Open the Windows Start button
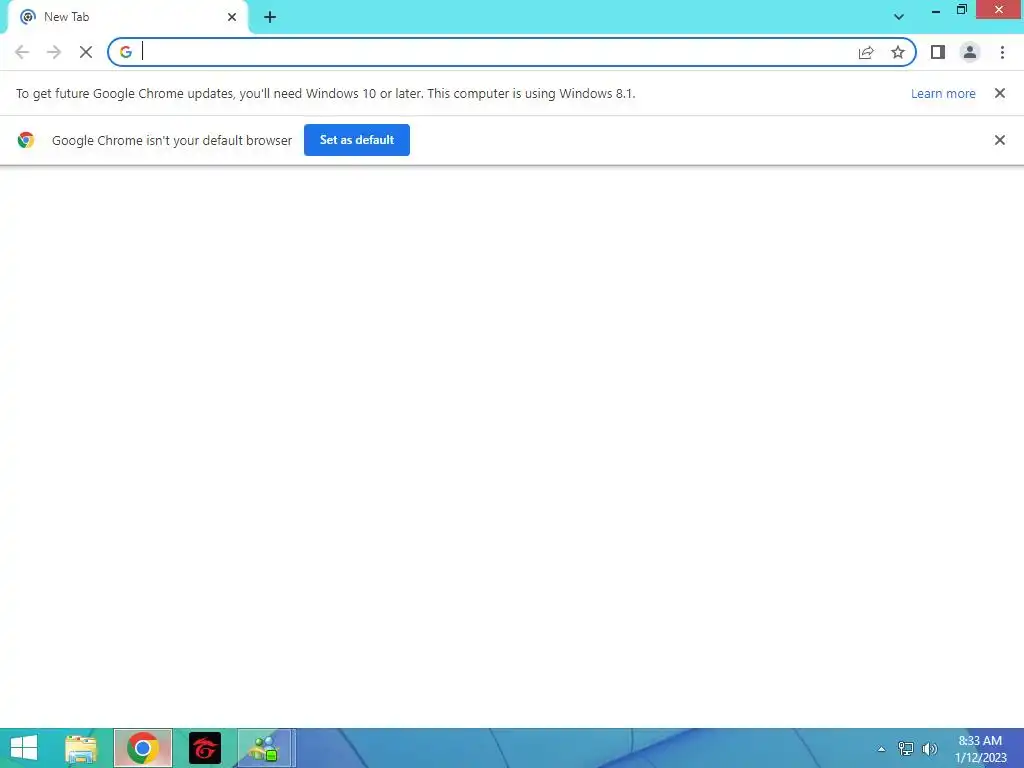Viewport: 1024px width, 768px height. (24, 748)
